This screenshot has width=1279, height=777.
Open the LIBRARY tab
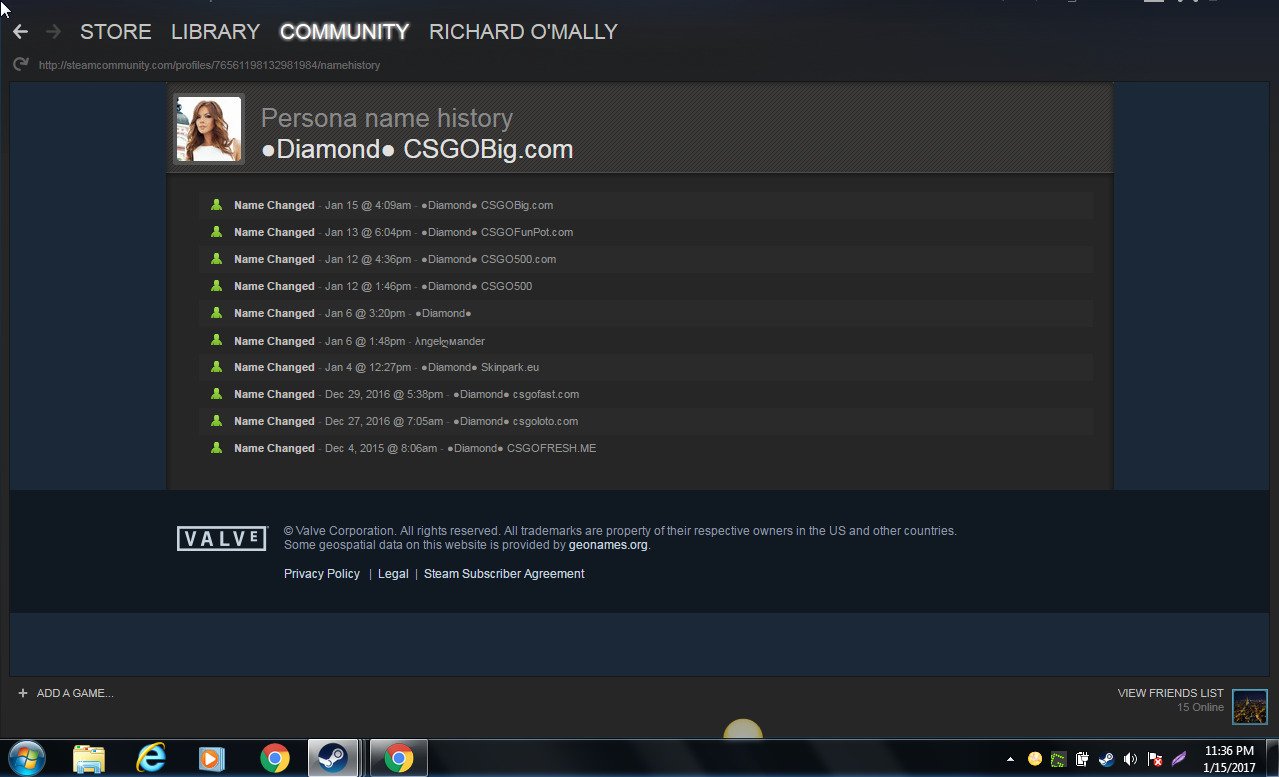point(215,32)
